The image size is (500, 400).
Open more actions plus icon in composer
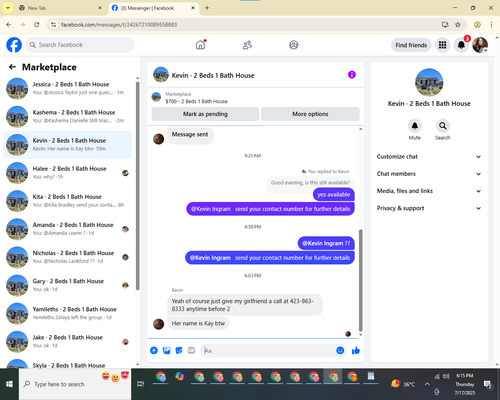coord(154,350)
